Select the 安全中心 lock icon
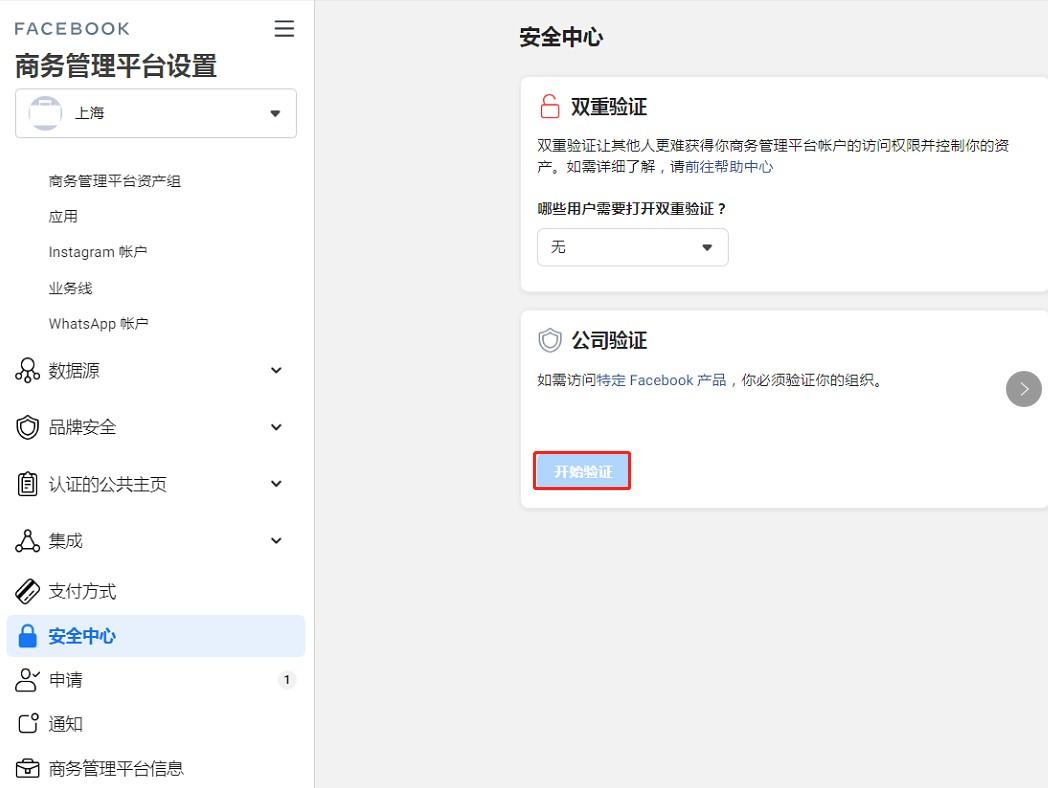 pos(27,635)
